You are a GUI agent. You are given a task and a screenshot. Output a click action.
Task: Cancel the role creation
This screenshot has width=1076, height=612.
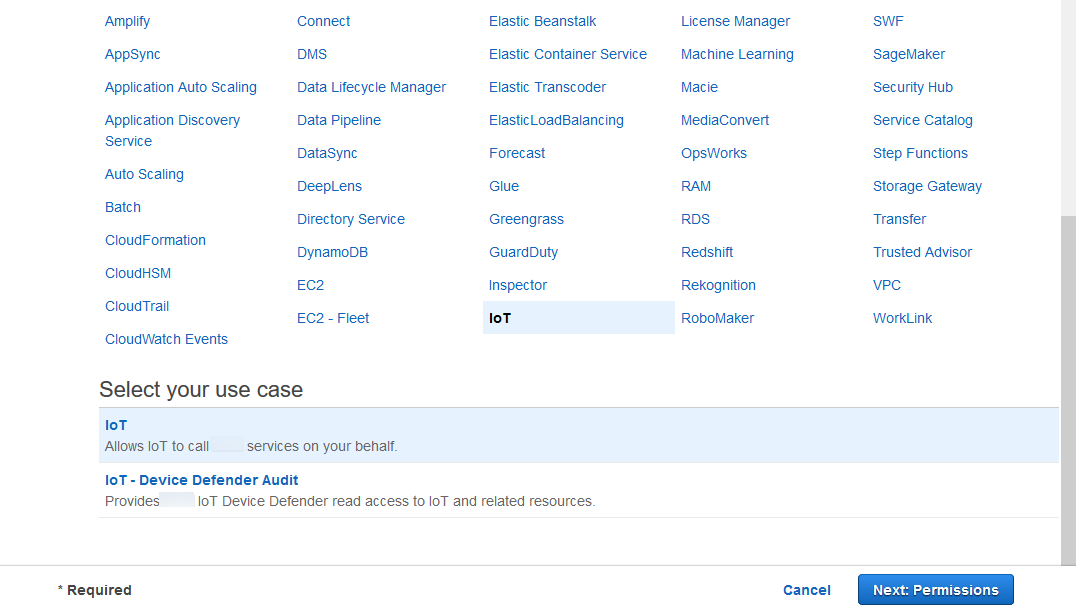click(806, 590)
